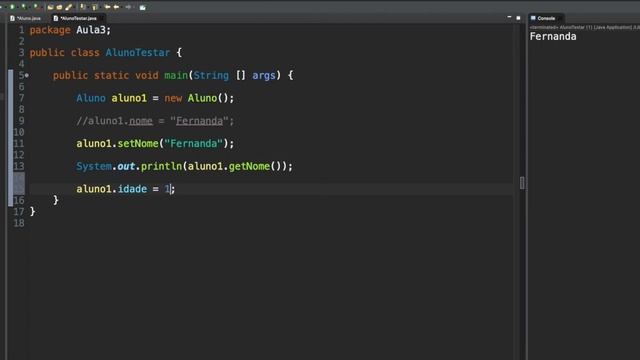
Task: Click 'String' parameter type on line 5
Action: (211, 76)
